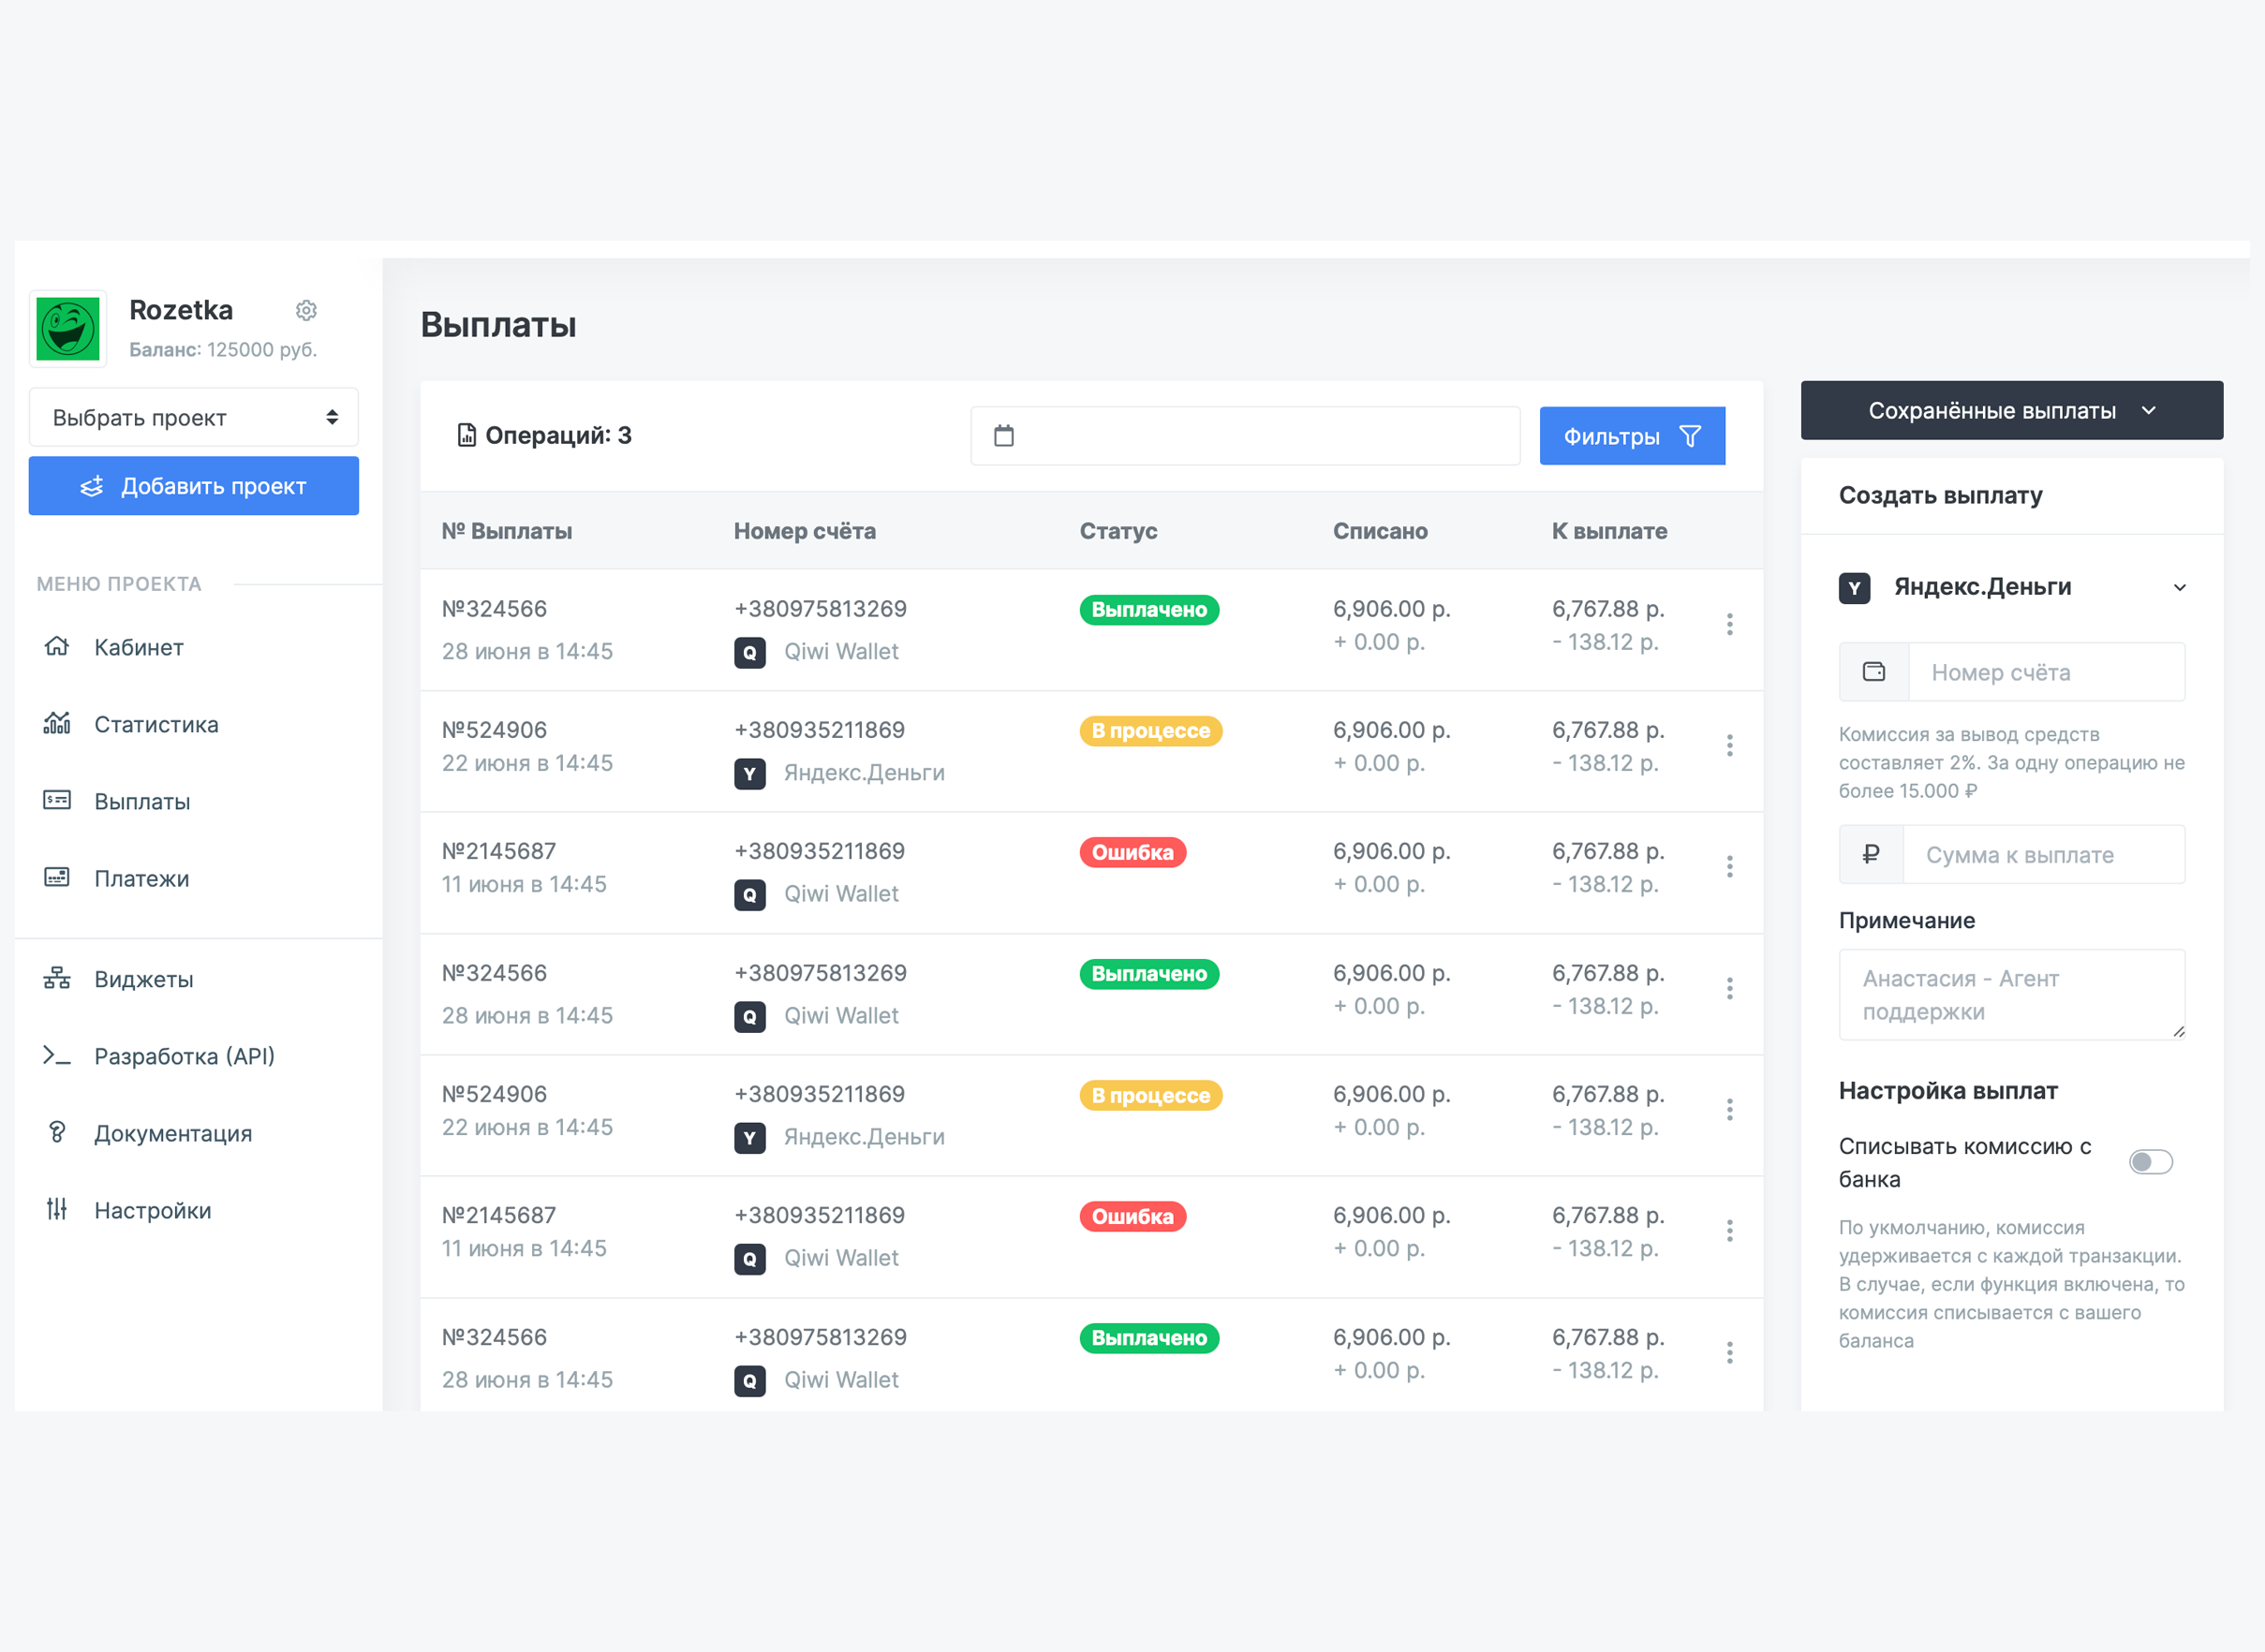The height and width of the screenshot is (1652, 2265).
Task: Click the Номер счёта column header
Action: (x=805, y=531)
